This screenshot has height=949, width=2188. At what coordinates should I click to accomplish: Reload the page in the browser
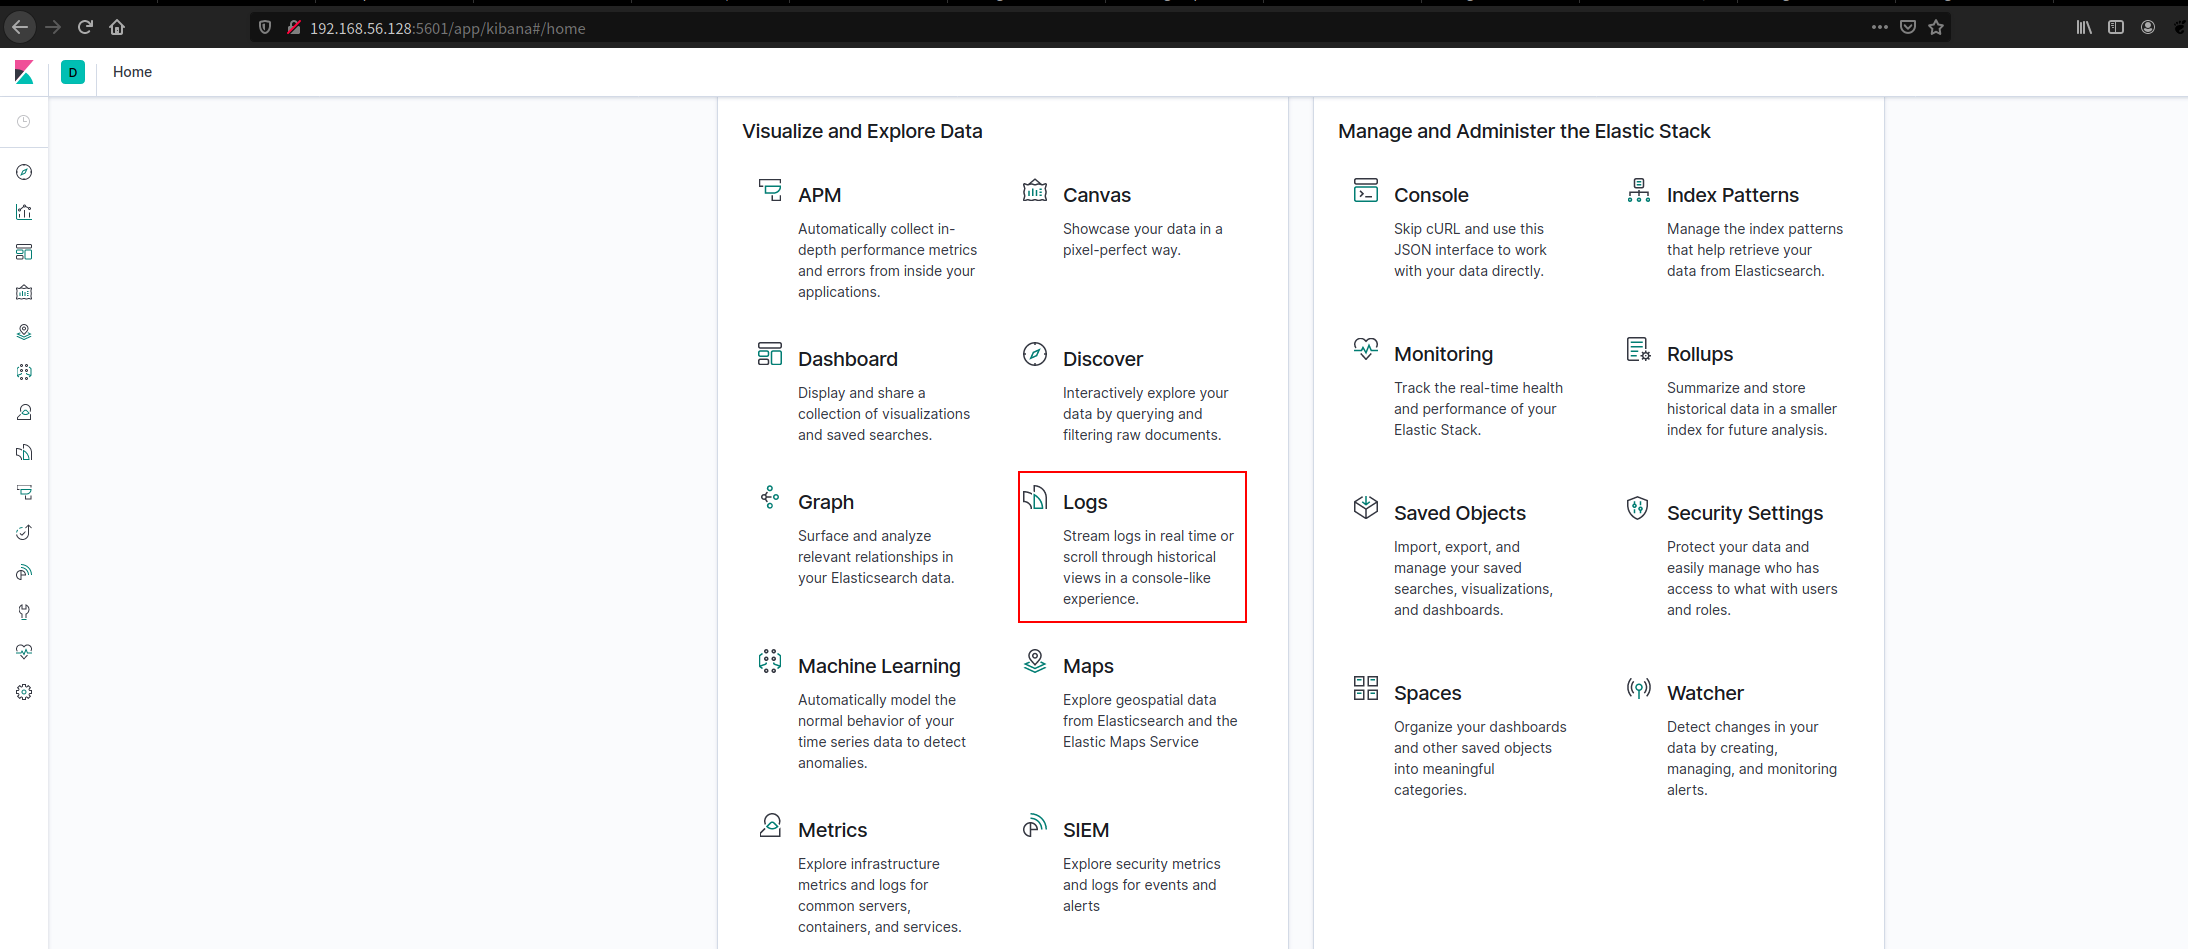pos(85,27)
